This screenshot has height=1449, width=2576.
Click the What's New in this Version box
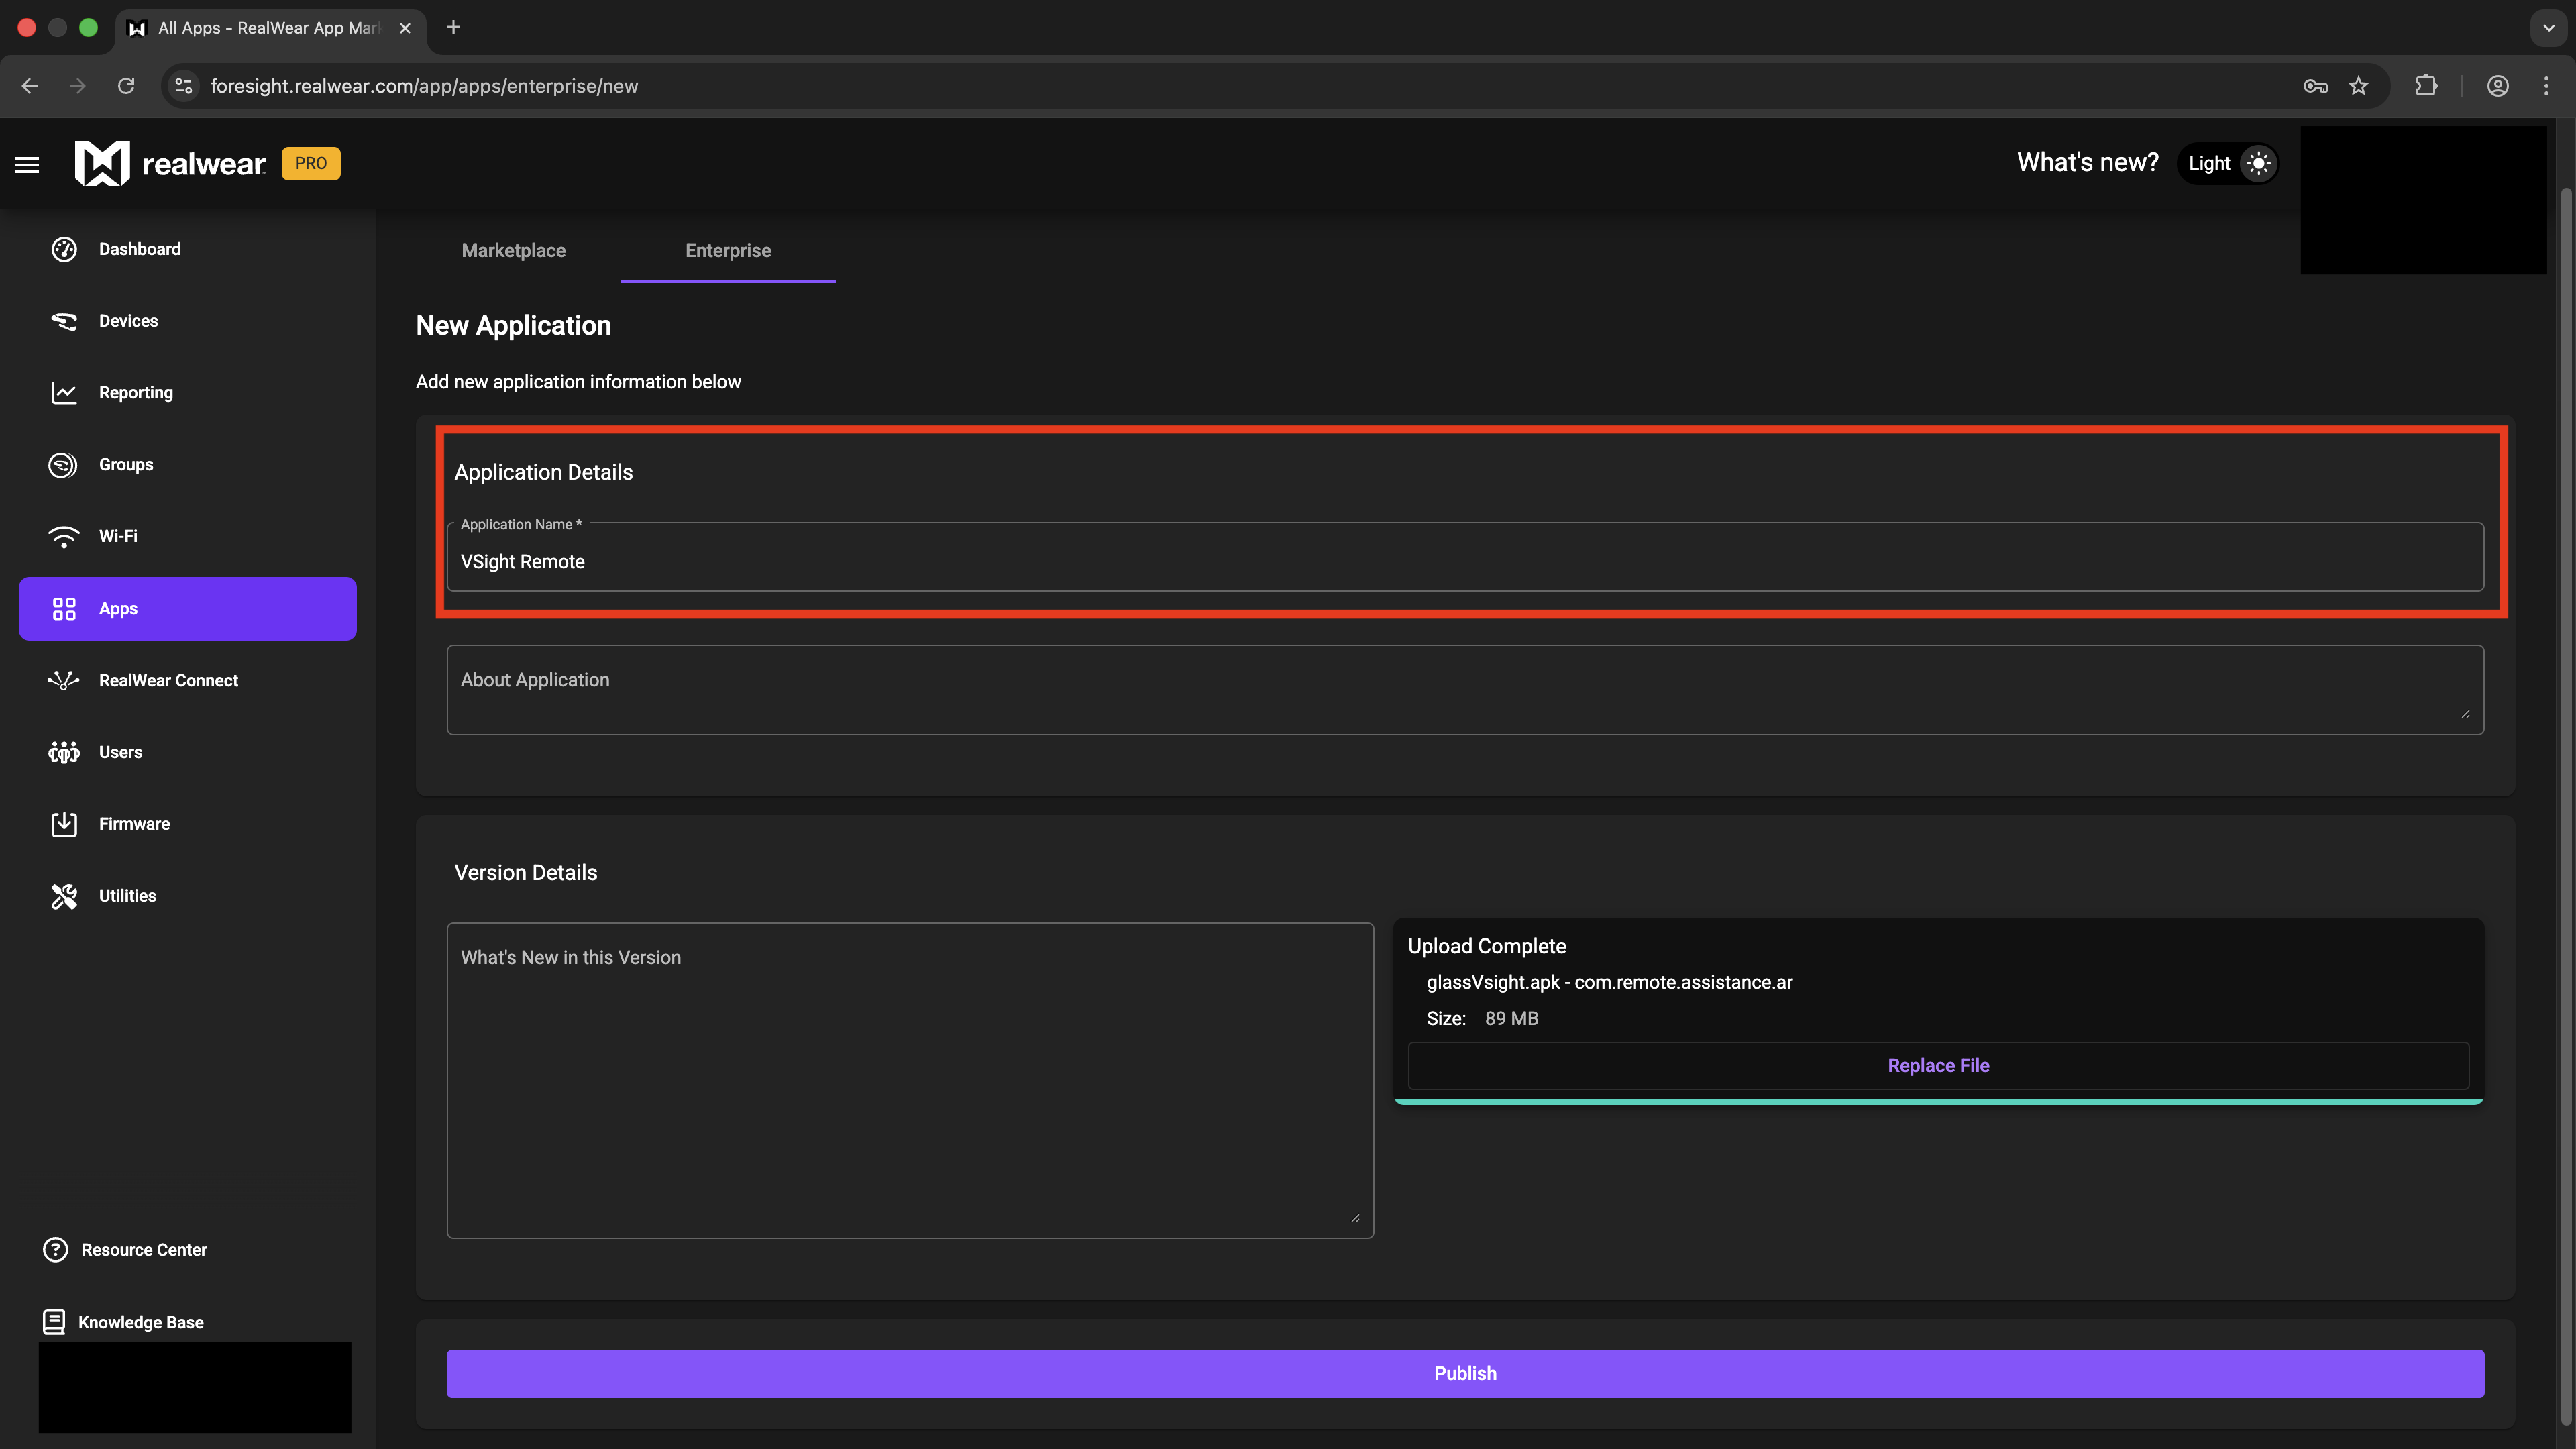click(x=910, y=1080)
